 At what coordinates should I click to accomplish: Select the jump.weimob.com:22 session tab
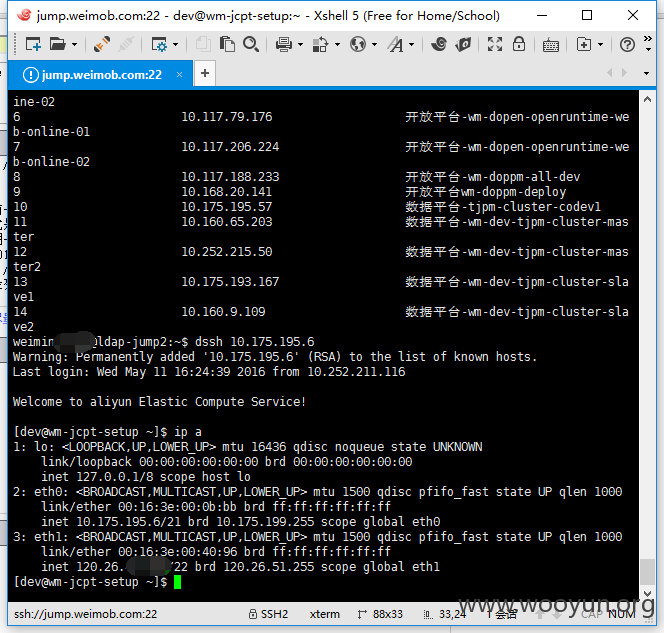pos(101,75)
